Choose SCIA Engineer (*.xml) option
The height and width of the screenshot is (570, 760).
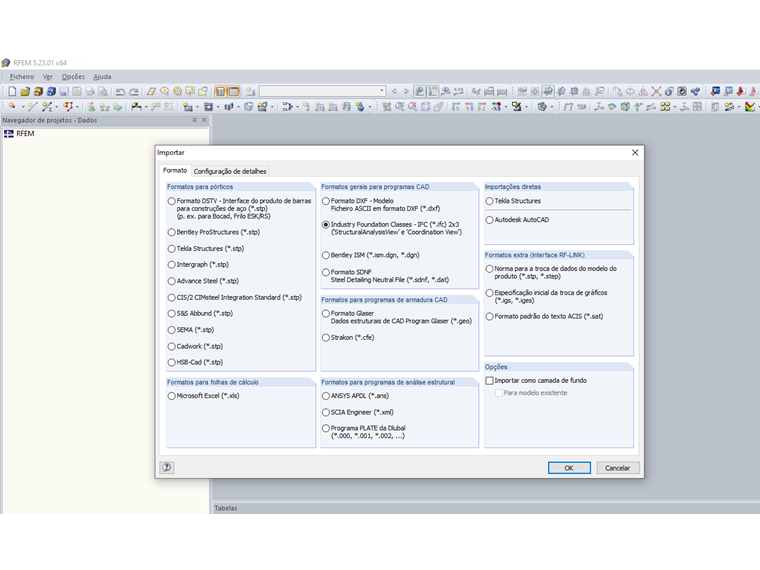(x=326, y=412)
